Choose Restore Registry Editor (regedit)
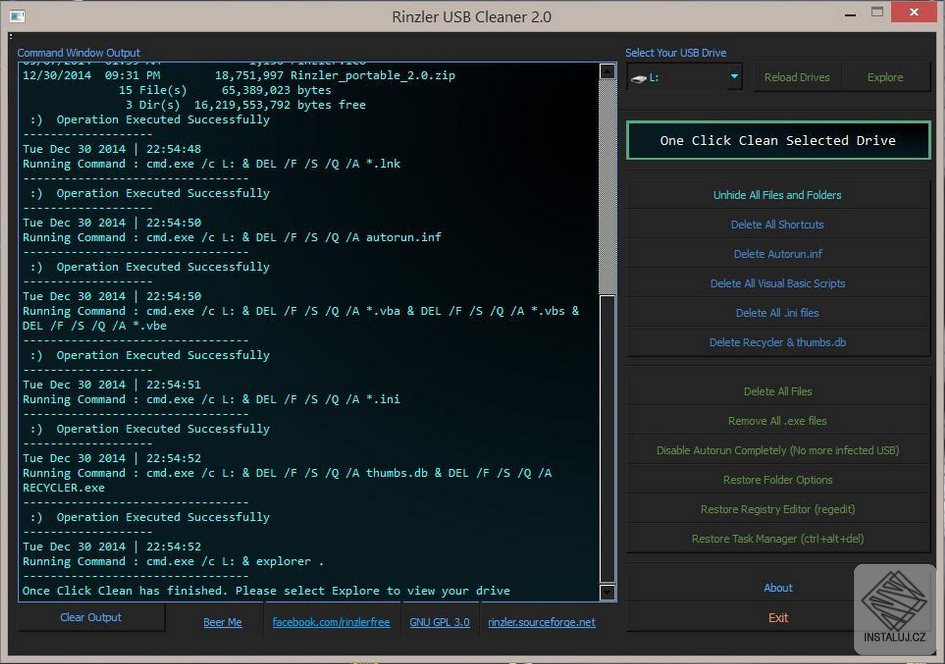 777,510
